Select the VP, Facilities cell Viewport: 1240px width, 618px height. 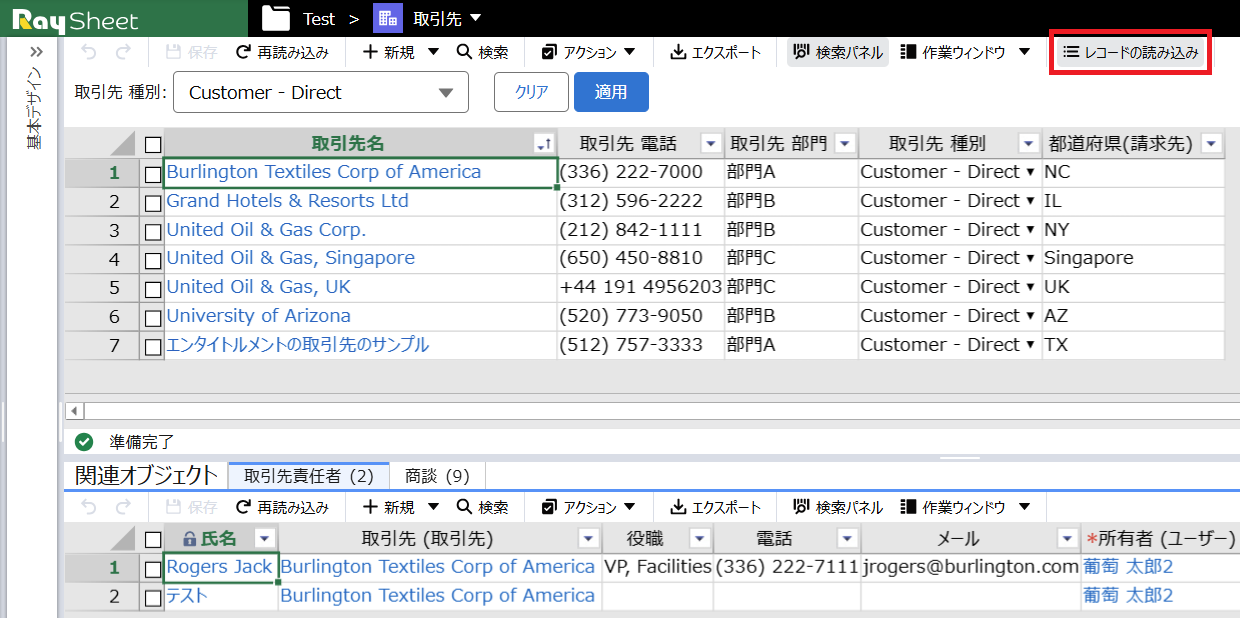tap(658, 567)
